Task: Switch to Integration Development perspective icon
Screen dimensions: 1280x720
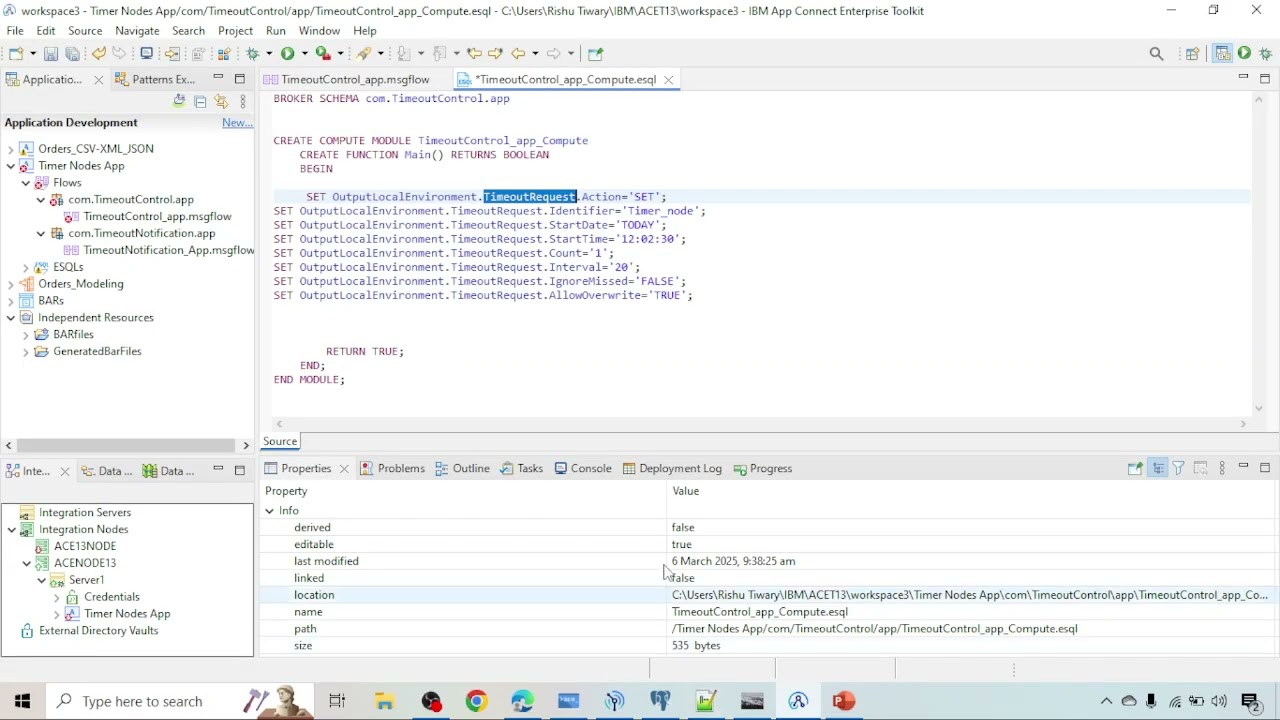Action: click(1222, 53)
